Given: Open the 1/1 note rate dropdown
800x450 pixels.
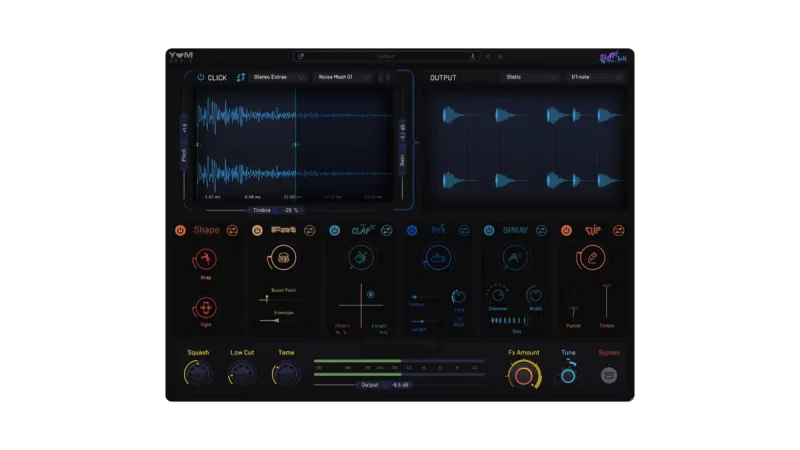Looking at the screenshot, I should (594, 77).
